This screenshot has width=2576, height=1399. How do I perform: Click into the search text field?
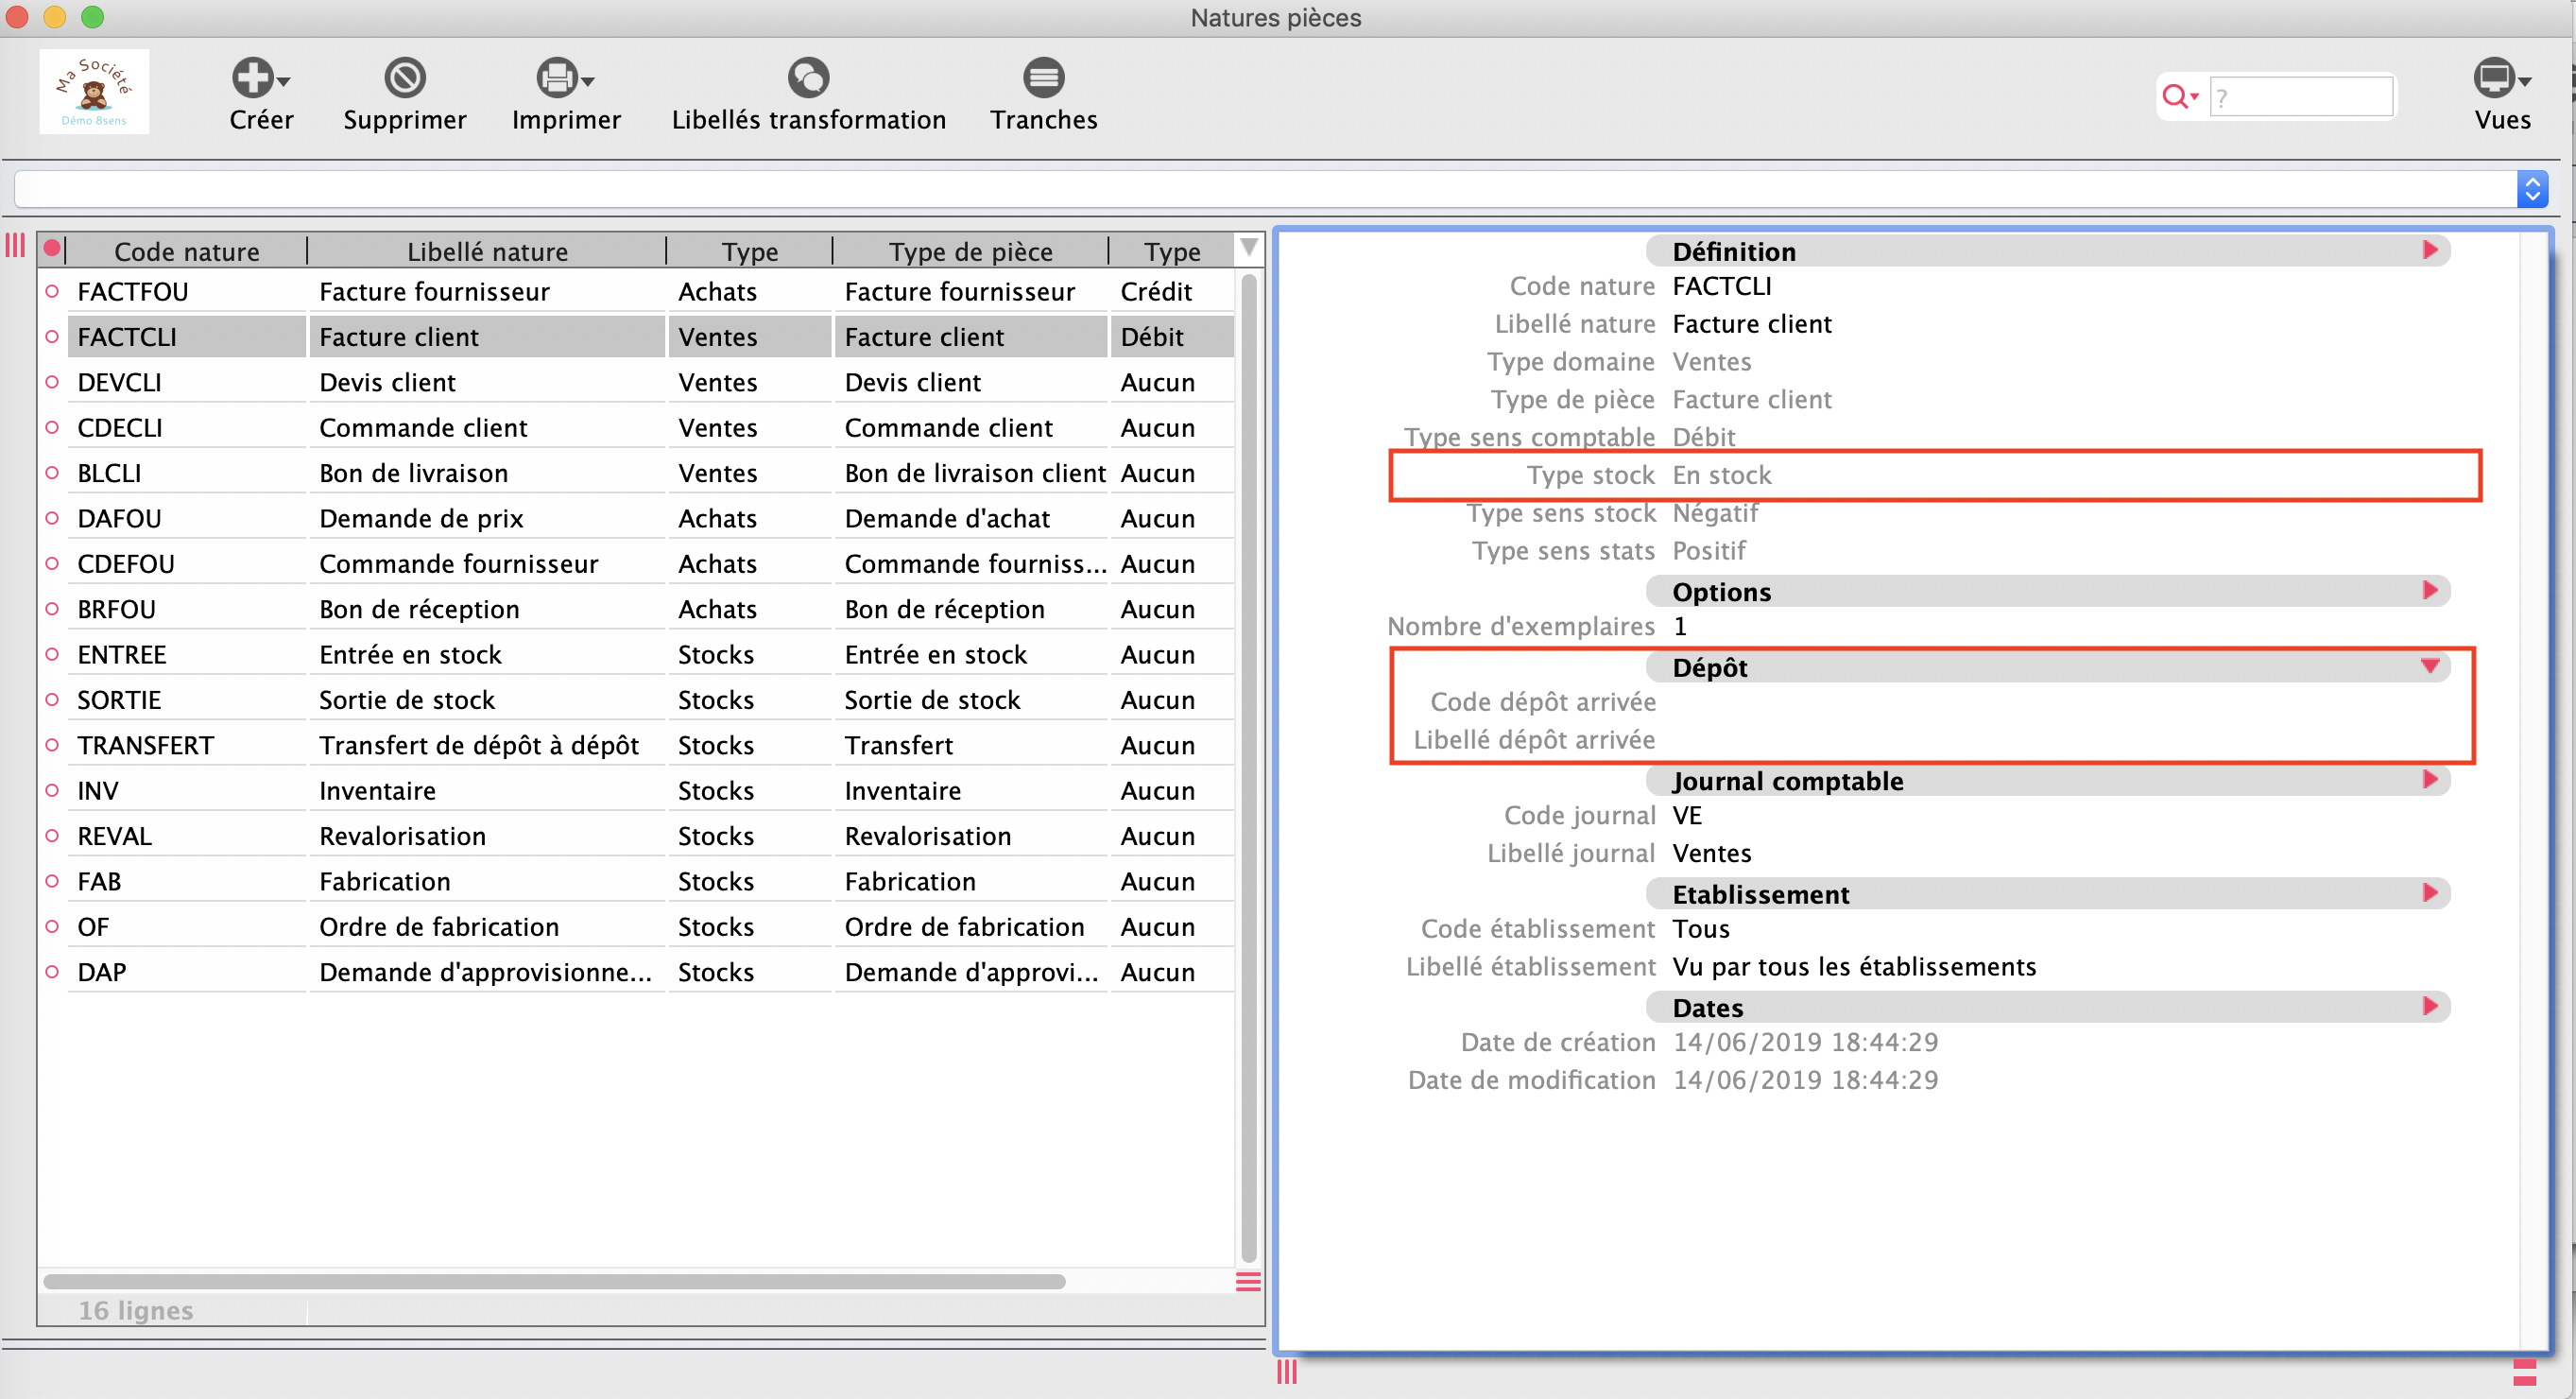[x=2300, y=97]
